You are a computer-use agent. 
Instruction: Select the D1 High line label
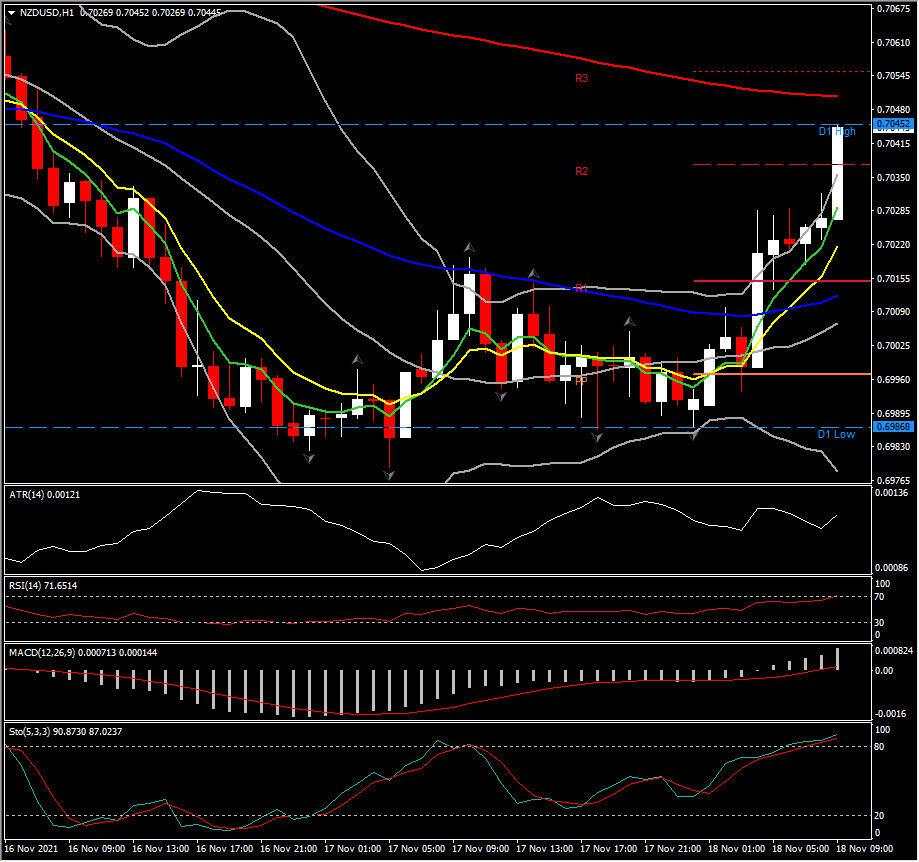[836, 131]
